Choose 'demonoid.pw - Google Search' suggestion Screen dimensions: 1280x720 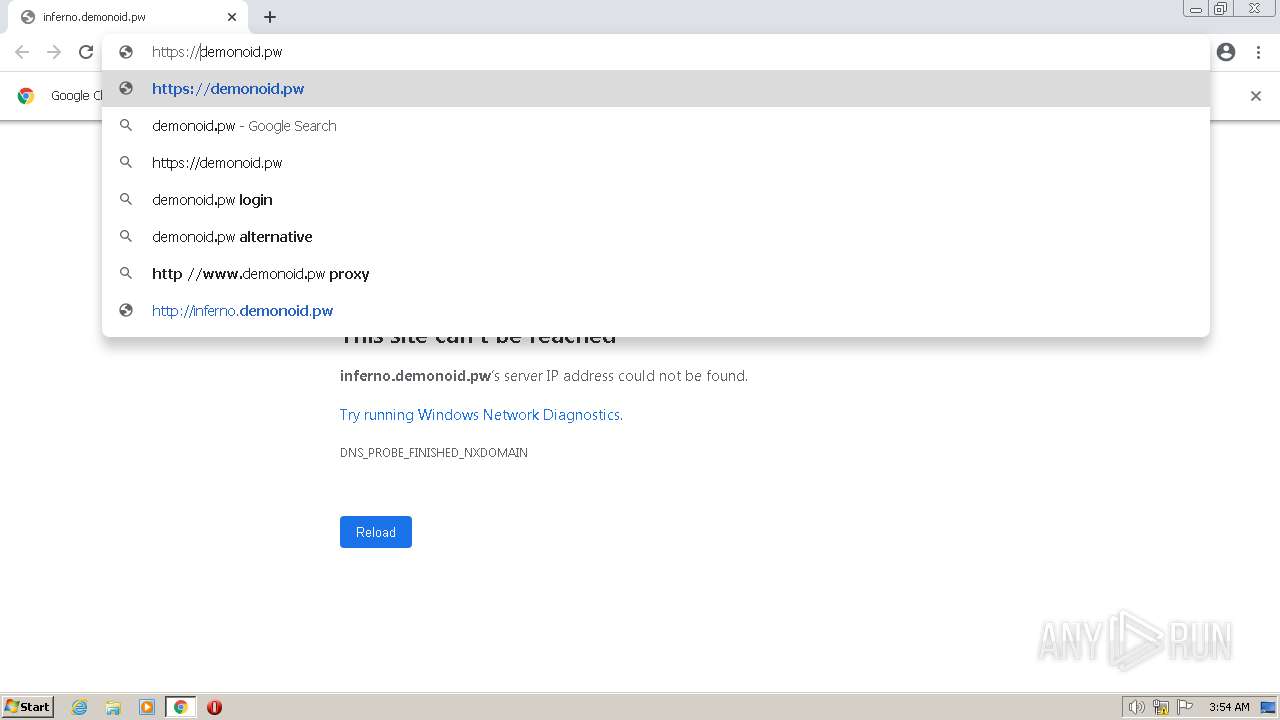point(656,125)
